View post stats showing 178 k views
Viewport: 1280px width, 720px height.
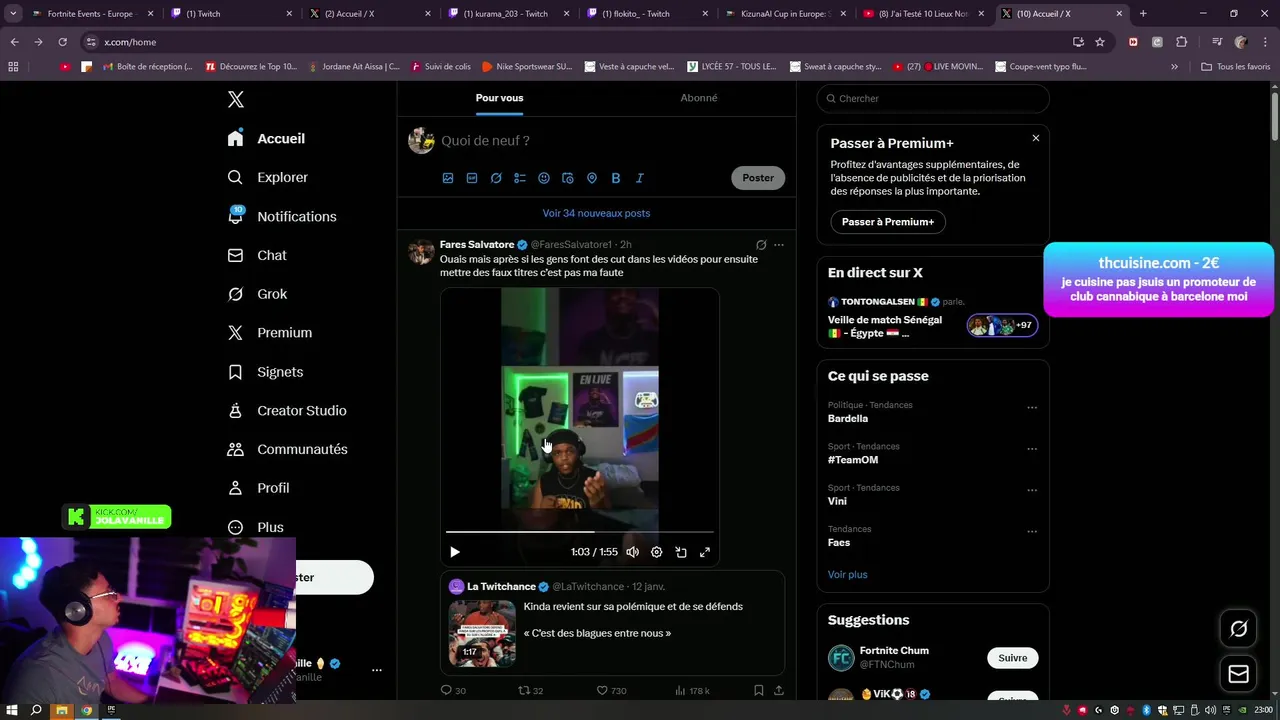[x=692, y=690]
